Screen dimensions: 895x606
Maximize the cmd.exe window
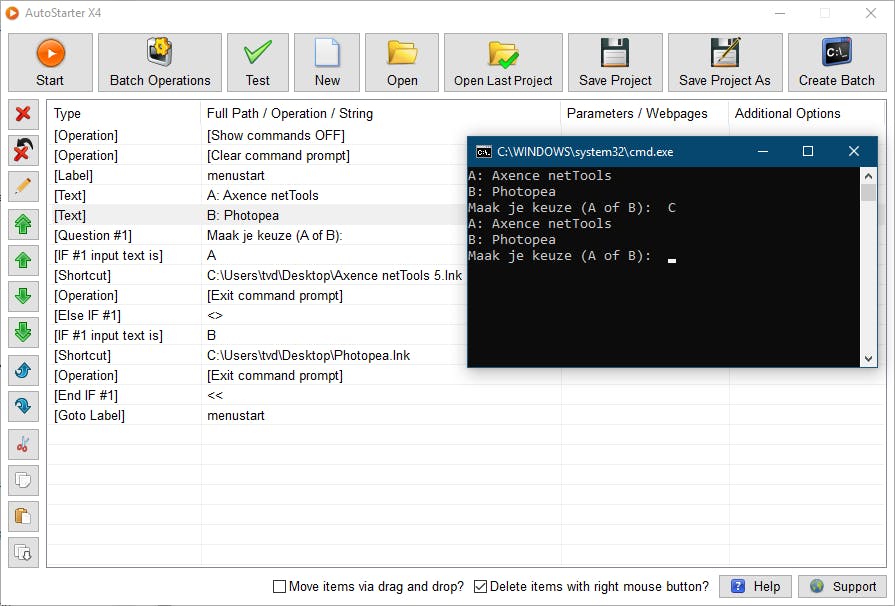coord(808,151)
